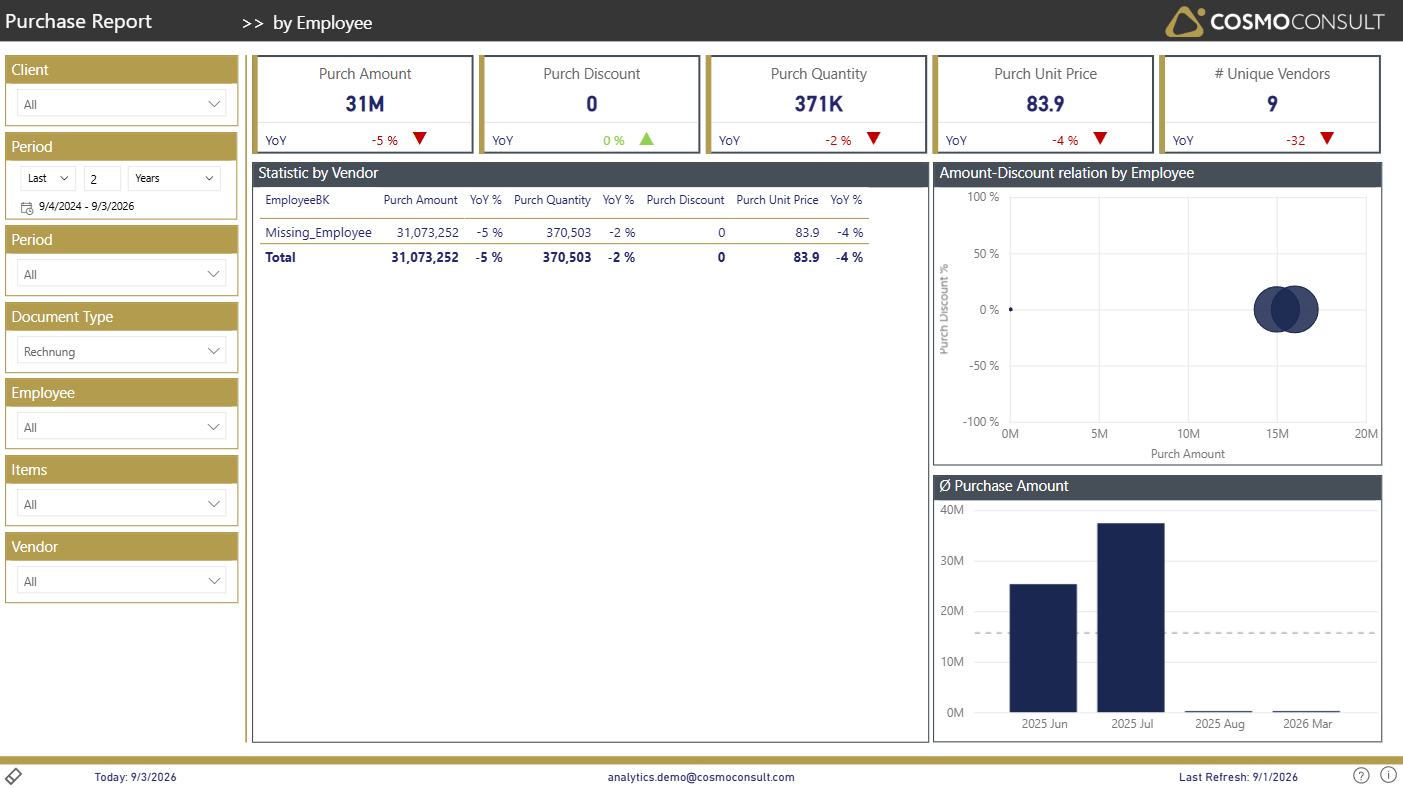The height and width of the screenshot is (789, 1403).
Task: Click the 'Amount-Discount relation by Employee' chart title
Action: point(1067,173)
